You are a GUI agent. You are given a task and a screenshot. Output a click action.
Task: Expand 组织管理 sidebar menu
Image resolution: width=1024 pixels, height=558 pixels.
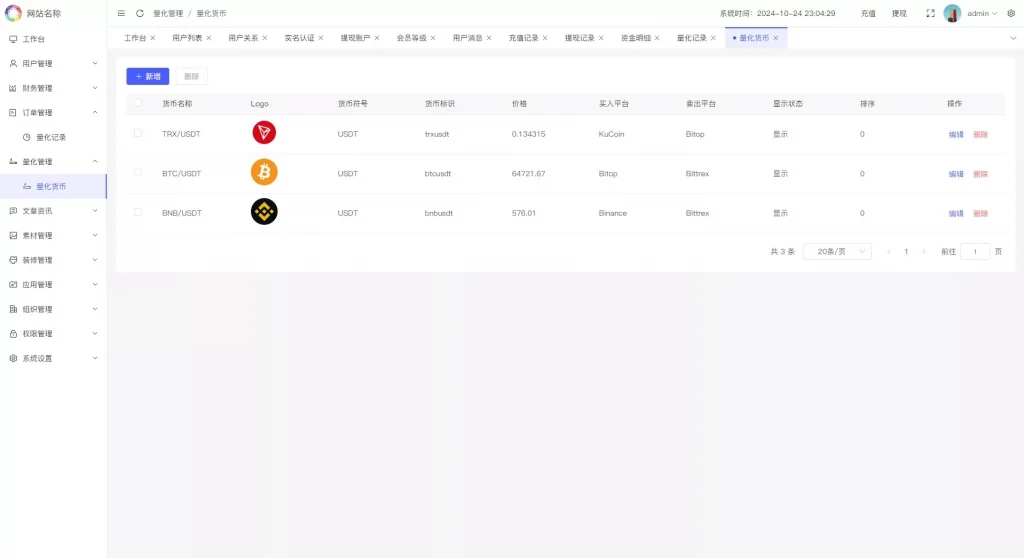(x=53, y=309)
